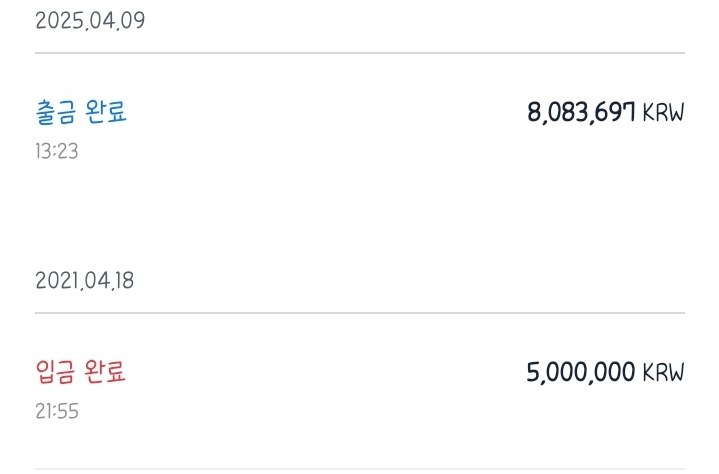Click the 8,083,697 withdrawal amount
719x474 pixels.
point(582,113)
